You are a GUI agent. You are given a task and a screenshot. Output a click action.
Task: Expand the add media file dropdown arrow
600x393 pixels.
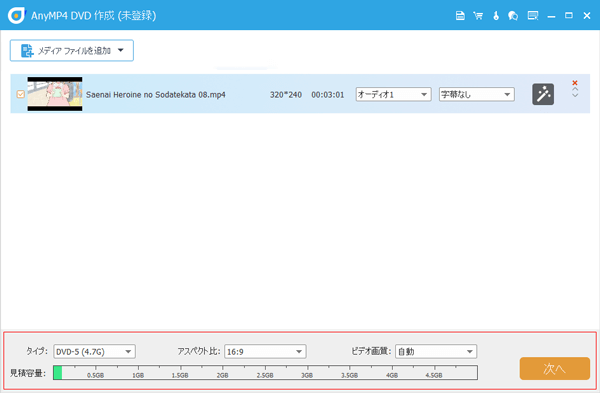tap(121, 50)
